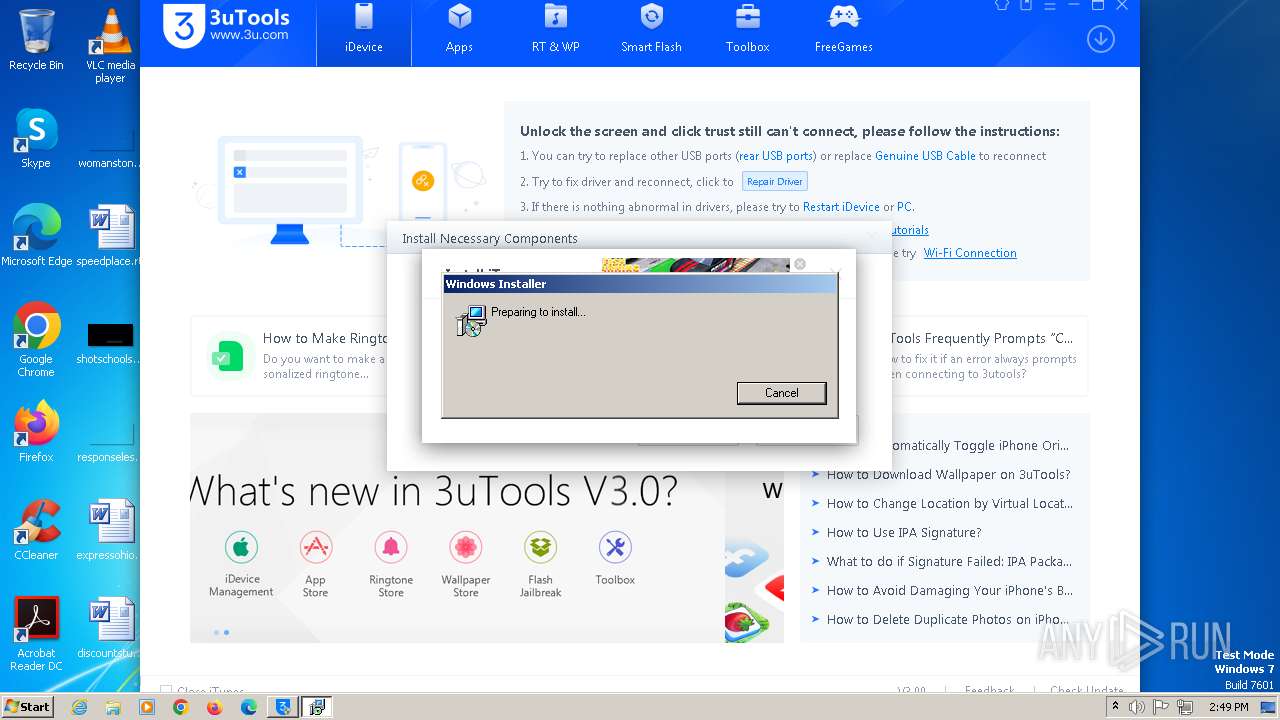Open How to Use IPA Signature

[x=904, y=533]
